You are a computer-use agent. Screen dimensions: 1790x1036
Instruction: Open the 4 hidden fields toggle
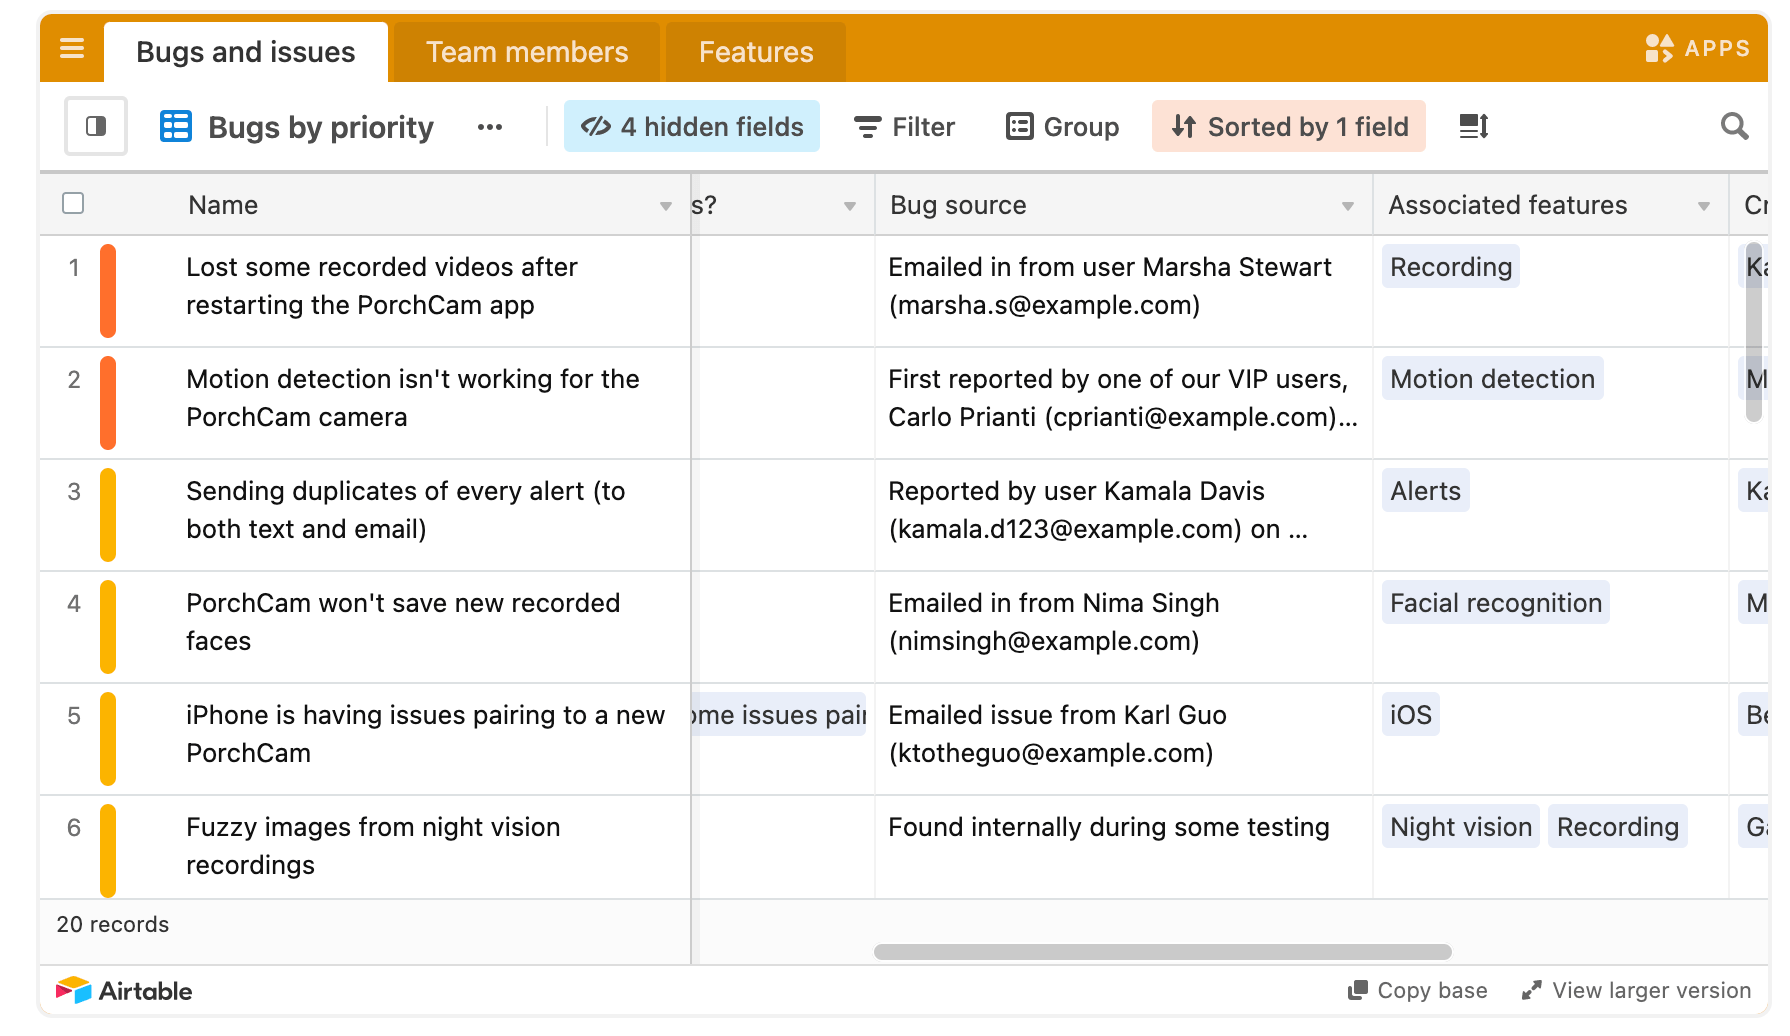click(x=692, y=127)
